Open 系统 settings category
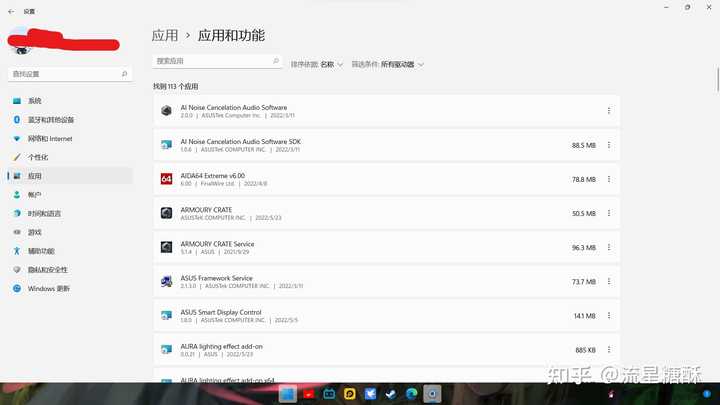The width and height of the screenshot is (720, 405). [x=70, y=101]
